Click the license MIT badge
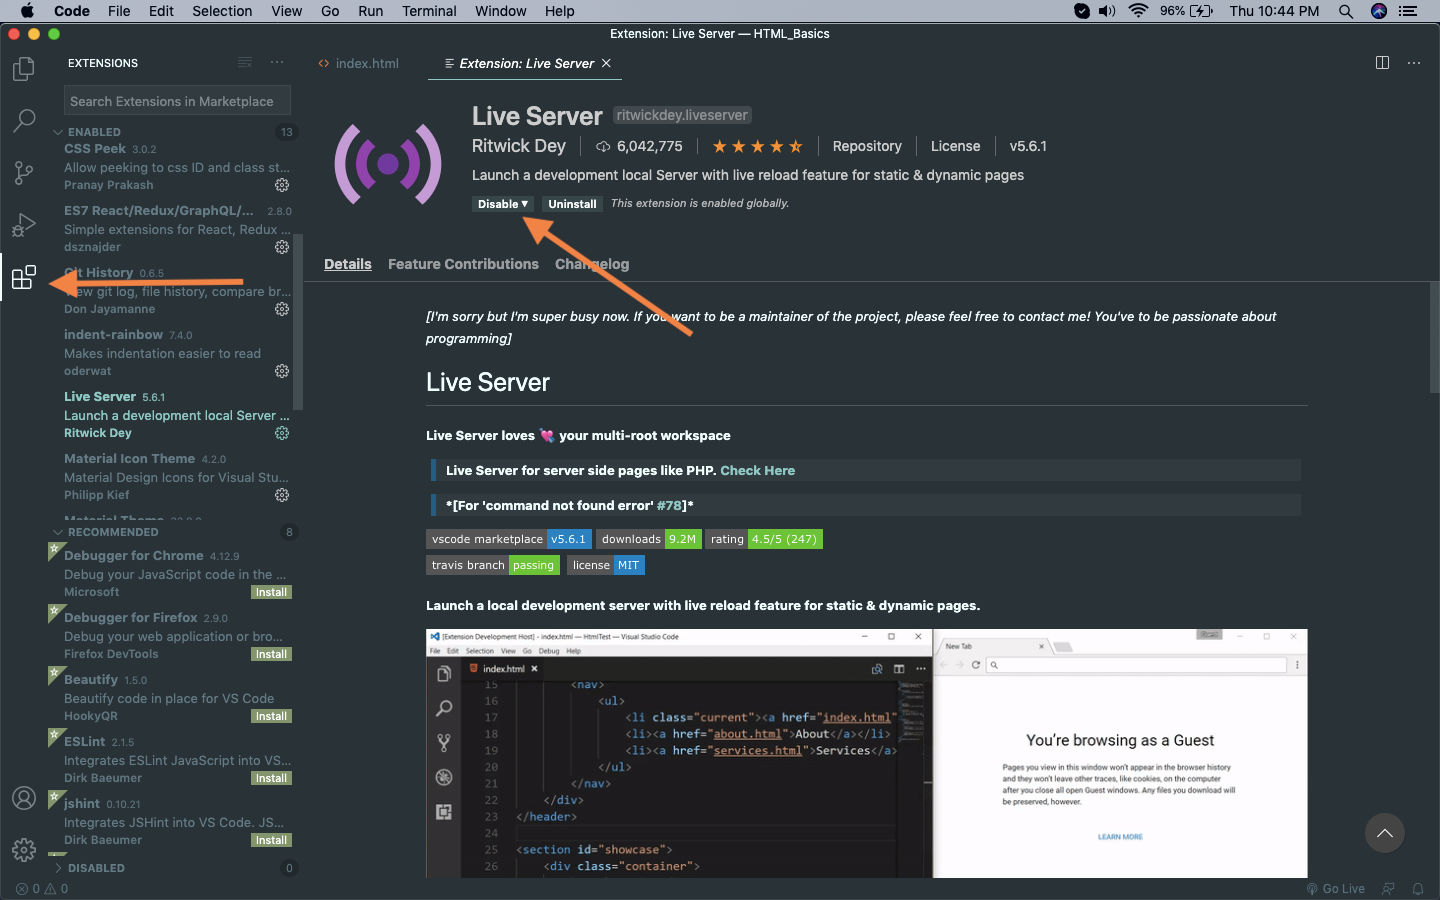This screenshot has height=900, width=1440. [x=606, y=565]
